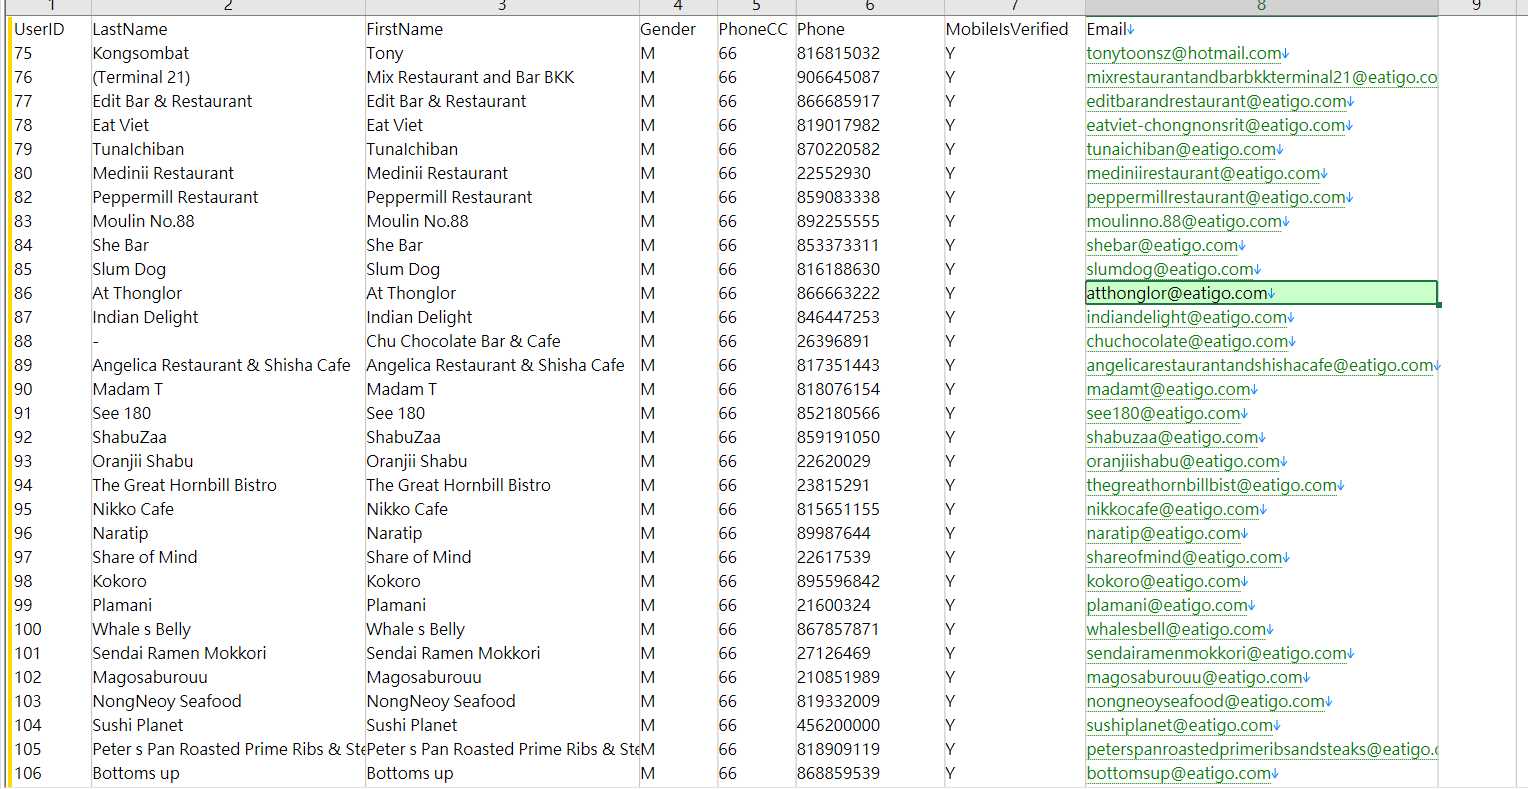
Task: Select the shareofmind@eatigo.com email cell
Action: pos(1261,557)
